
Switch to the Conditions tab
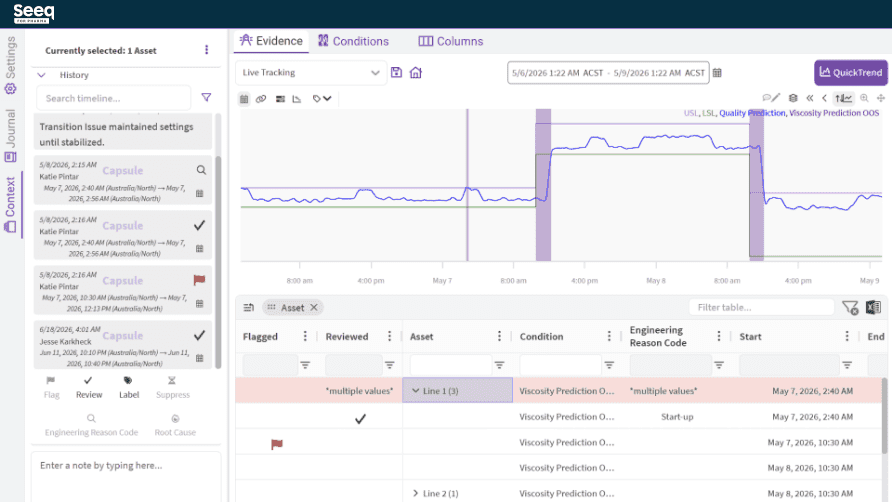(353, 41)
